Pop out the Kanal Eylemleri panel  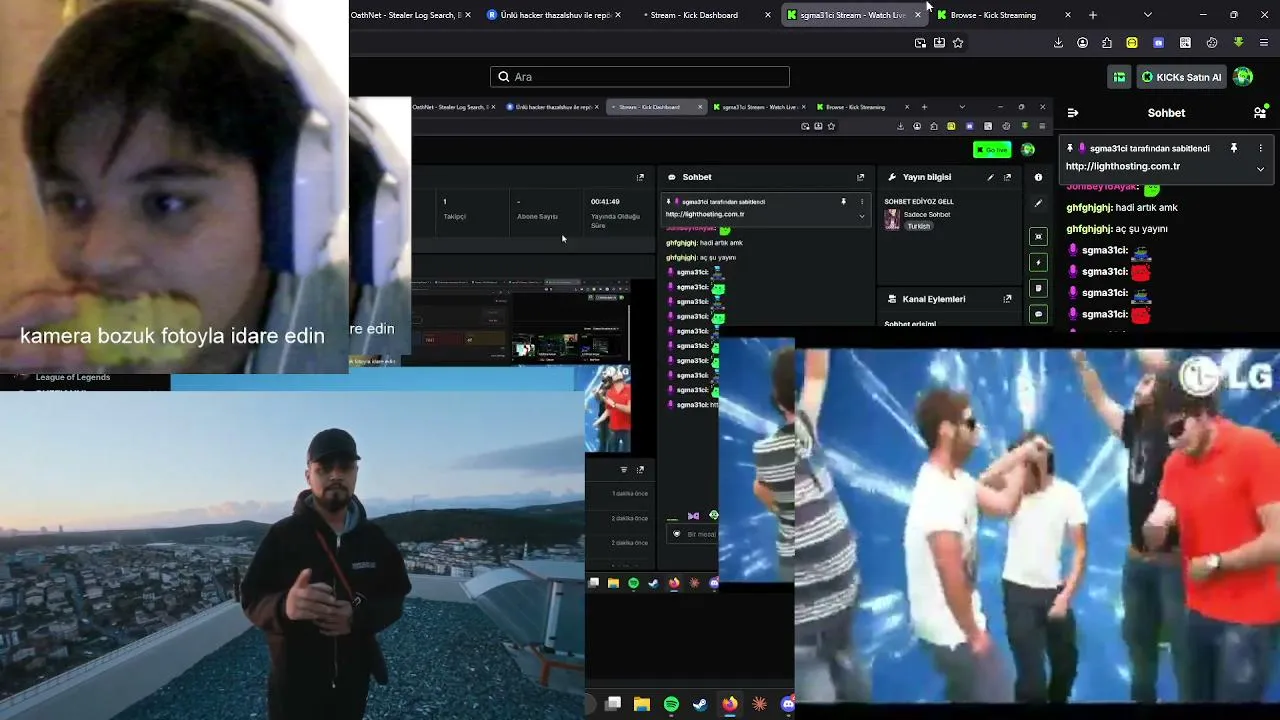coord(1007,299)
